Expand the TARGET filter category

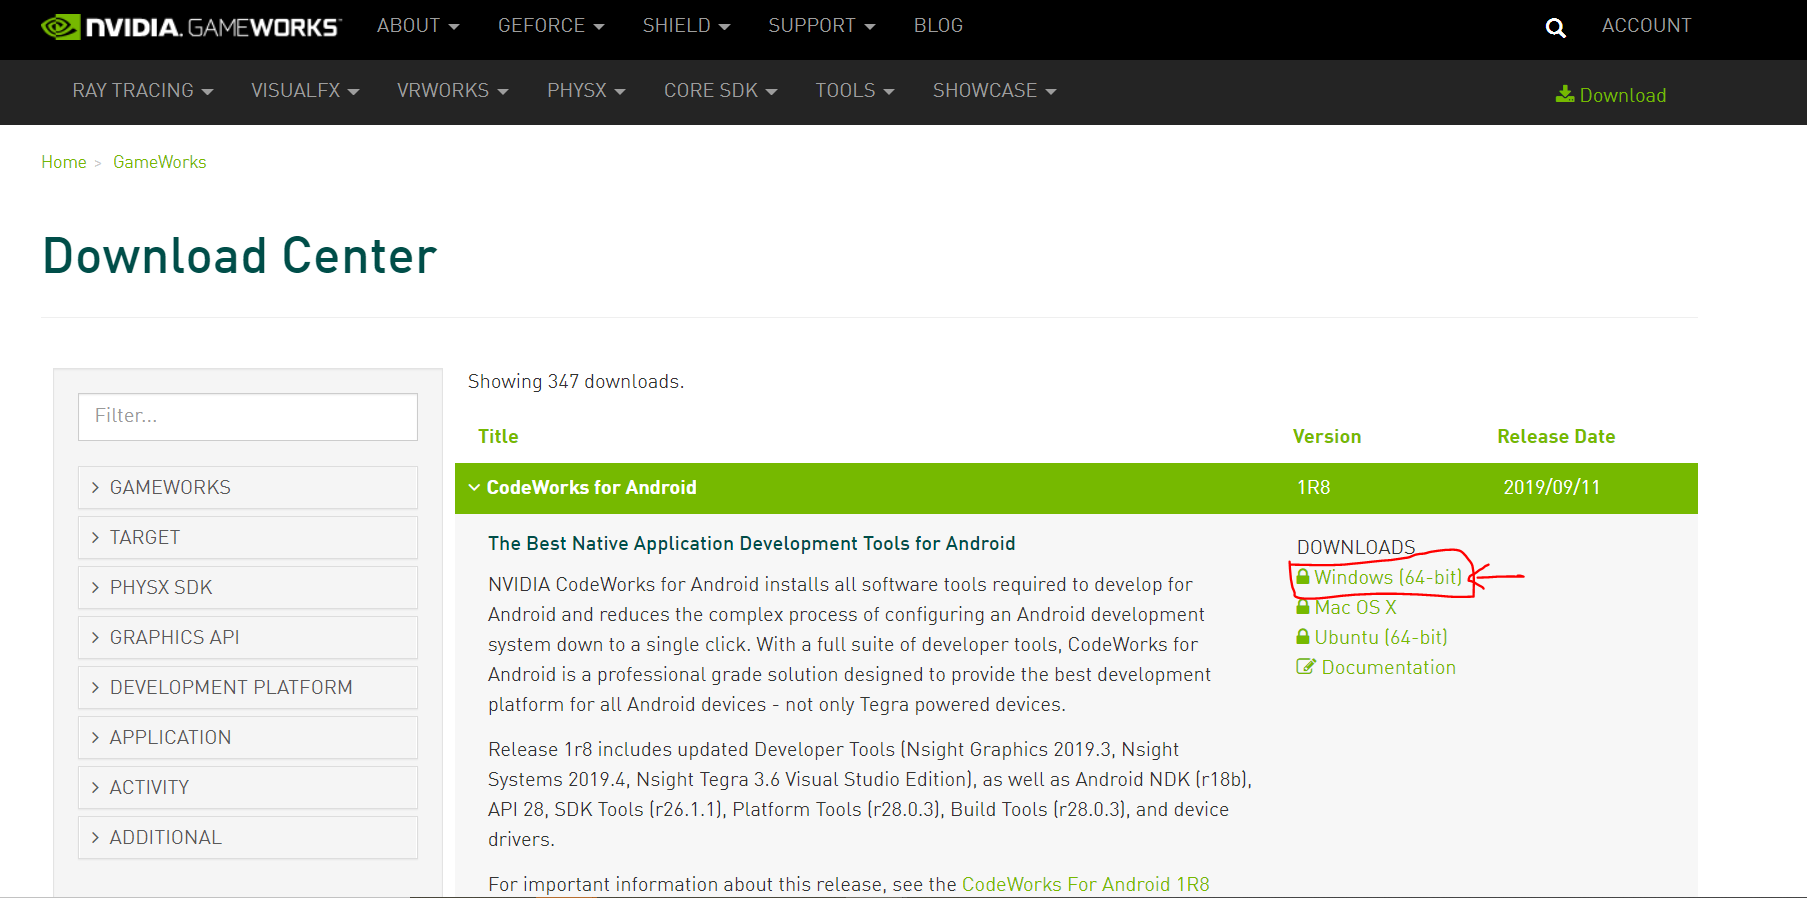click(248, 538)
